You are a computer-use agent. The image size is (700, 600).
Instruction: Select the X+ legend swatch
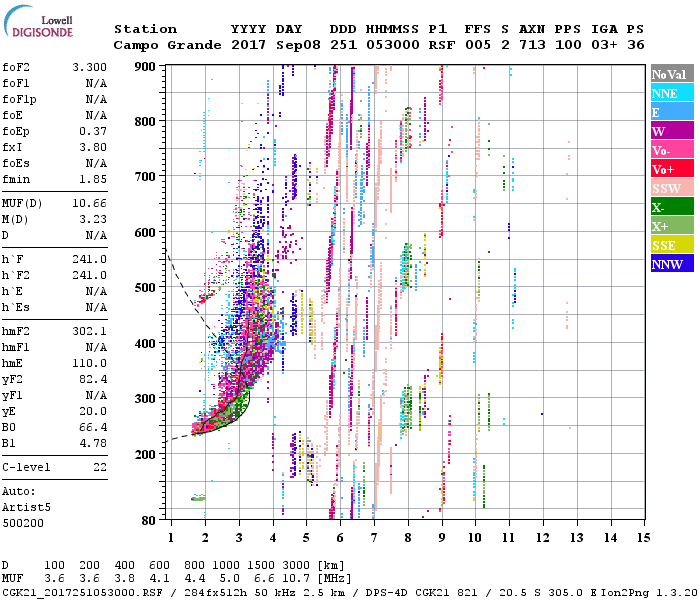click(672, 225)
